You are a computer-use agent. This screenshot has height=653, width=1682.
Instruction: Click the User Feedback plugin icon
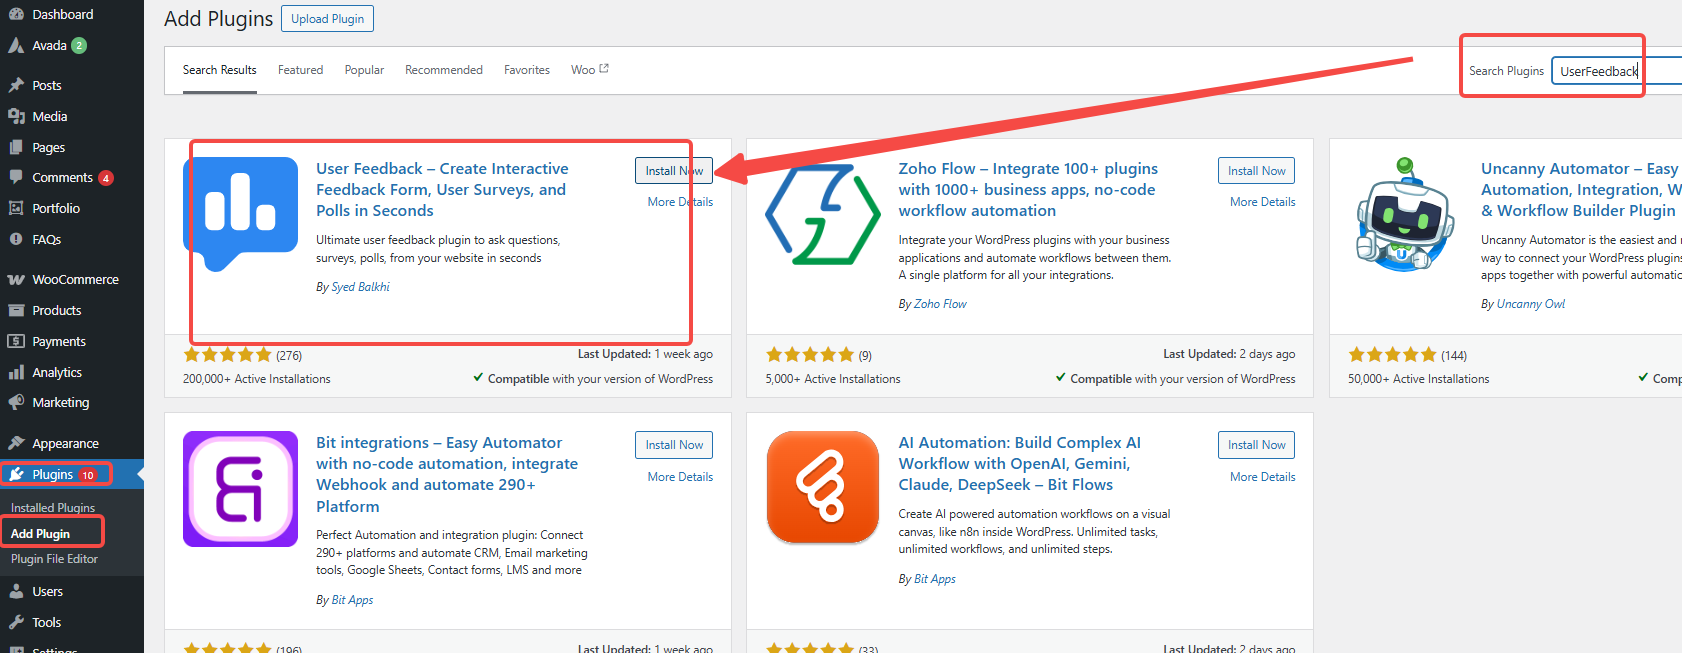(240, 214)
